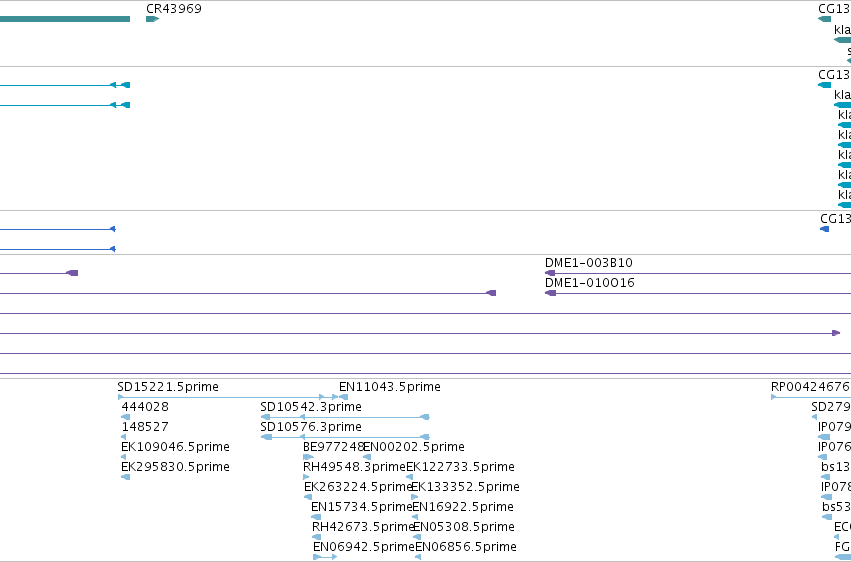Image resolution: width=851 pixels, height=562 pixels.
Task: Select feature label 444028
Action: click(145, 407)
